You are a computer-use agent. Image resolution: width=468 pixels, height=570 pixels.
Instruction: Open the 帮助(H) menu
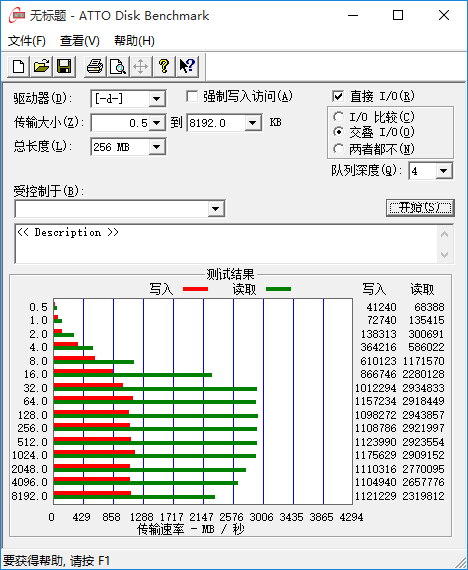coord(134,41)
